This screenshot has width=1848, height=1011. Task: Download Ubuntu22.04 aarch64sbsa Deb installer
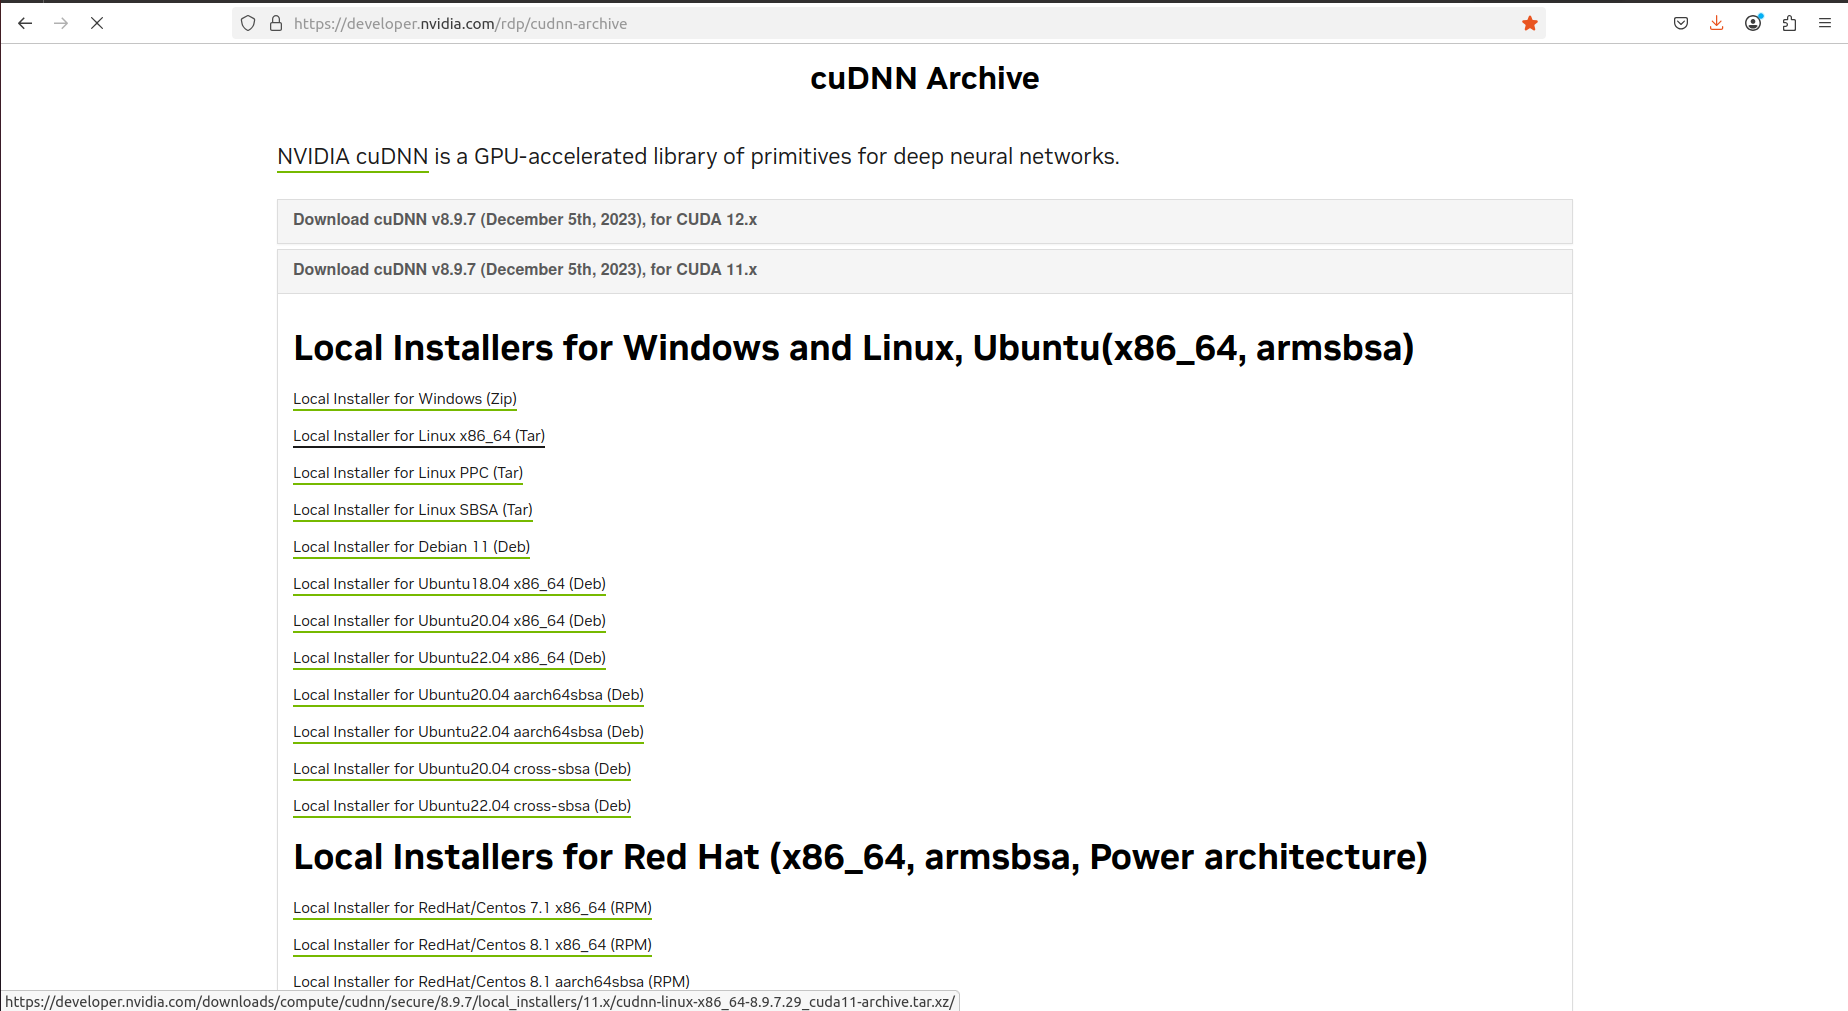(468, 732)
